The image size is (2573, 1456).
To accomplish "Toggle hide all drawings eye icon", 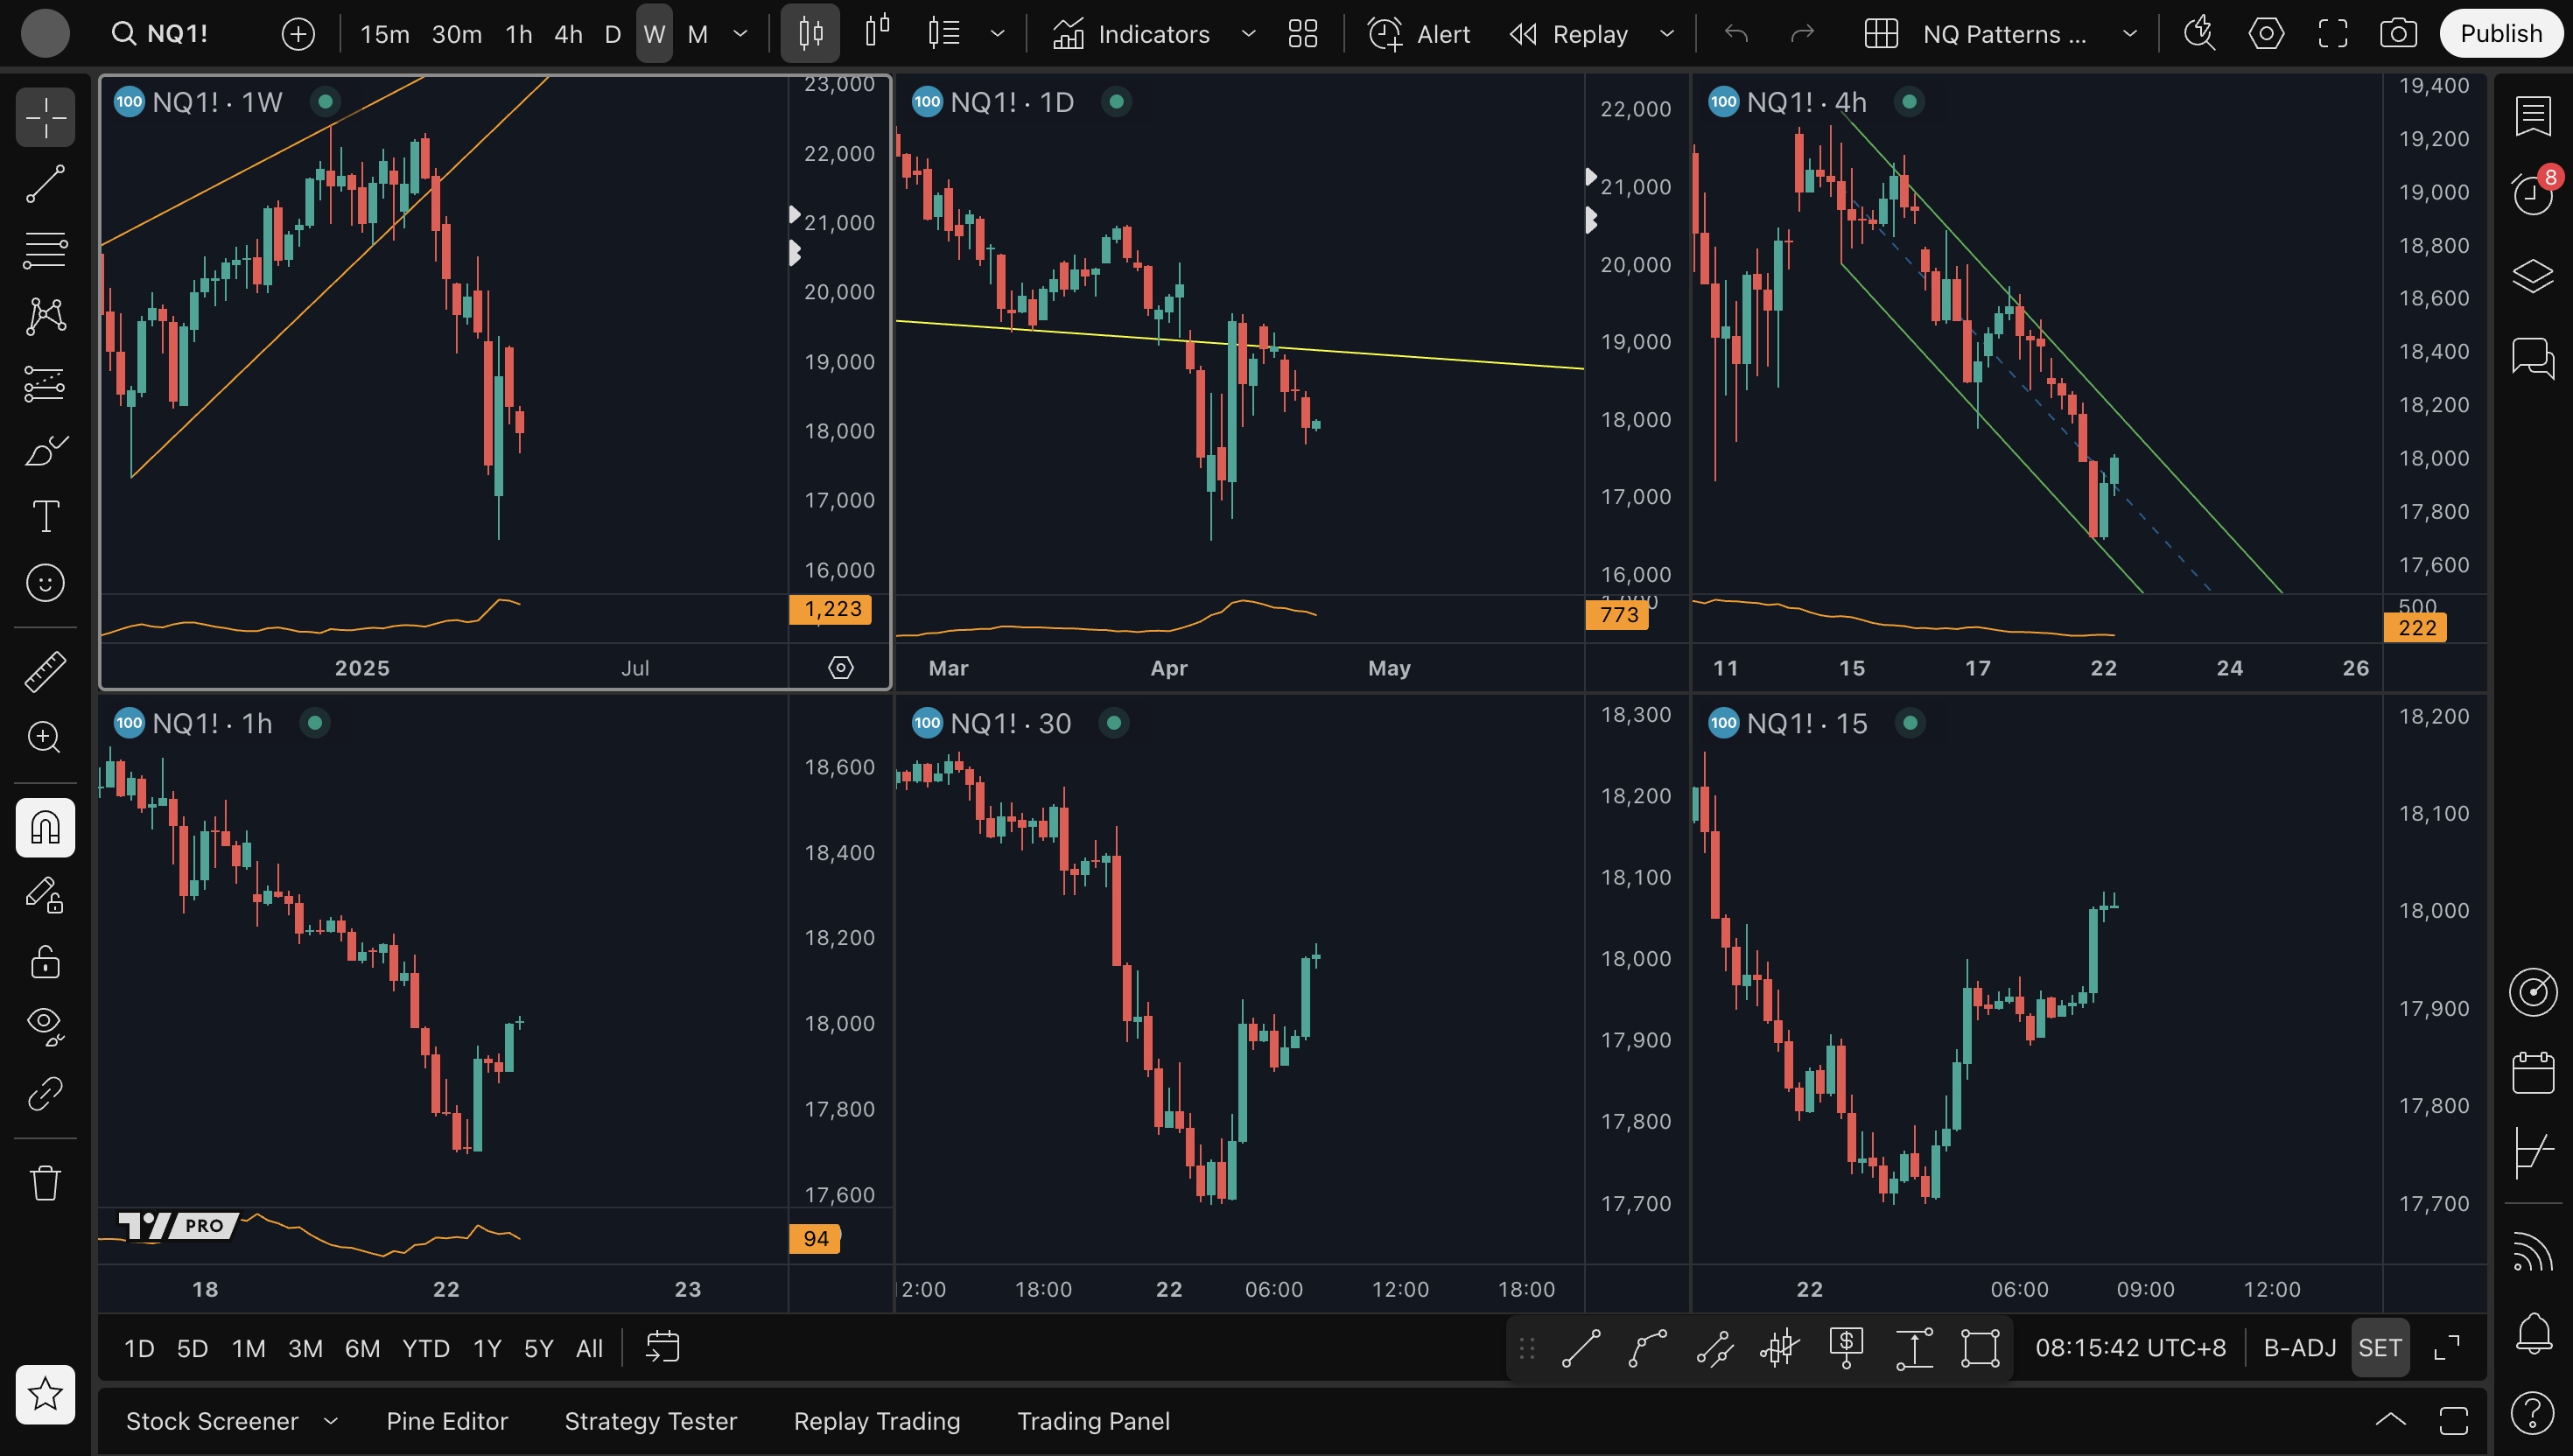I will tap(45, 1025).
